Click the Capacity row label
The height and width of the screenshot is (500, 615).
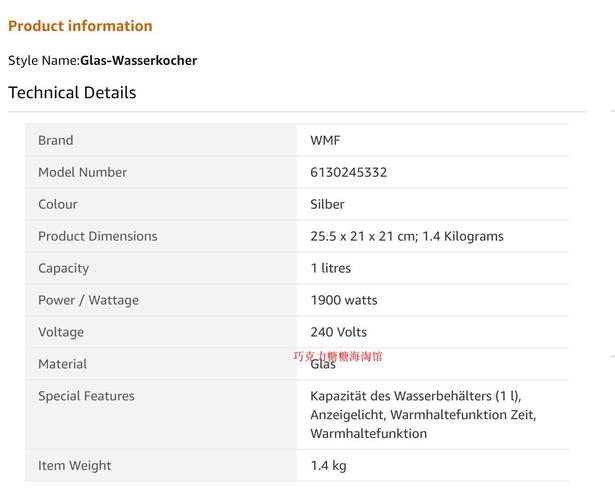coord(63,268)
